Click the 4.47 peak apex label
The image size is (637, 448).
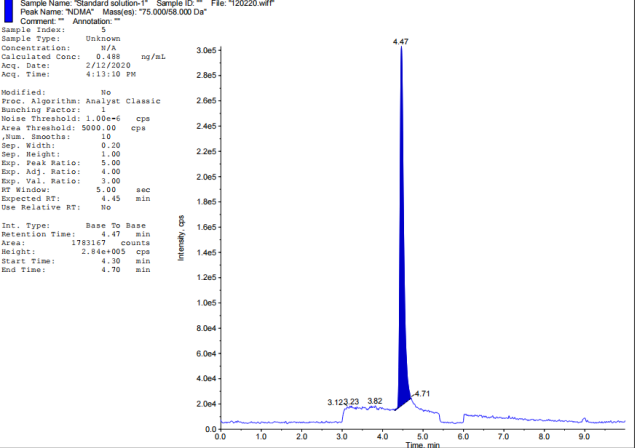pyautogui.click(x=401, y=41)
